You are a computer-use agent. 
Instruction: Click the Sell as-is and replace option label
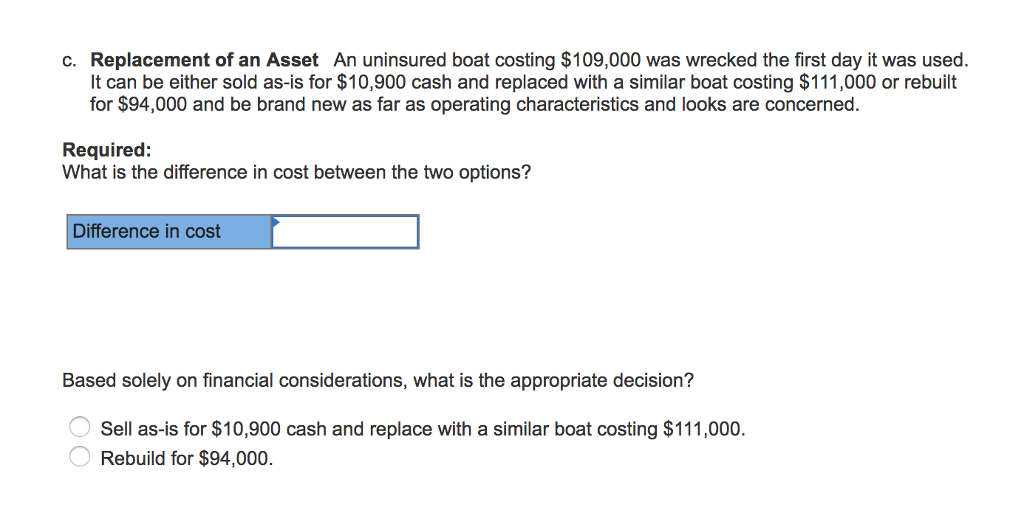423,429
